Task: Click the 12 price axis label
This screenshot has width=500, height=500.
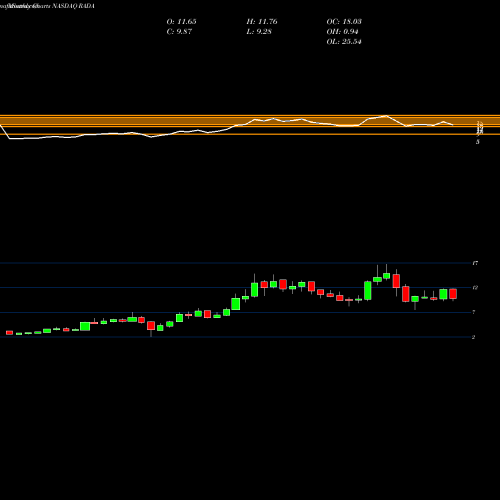Action: pyautogui.click(x=475, y=287)
